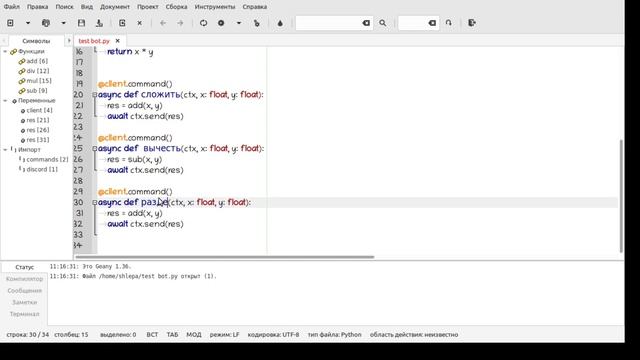This screenshot has height=360, width=640.
Task: Select the div [12] function symbol
Action: click(x=34, y=71)
